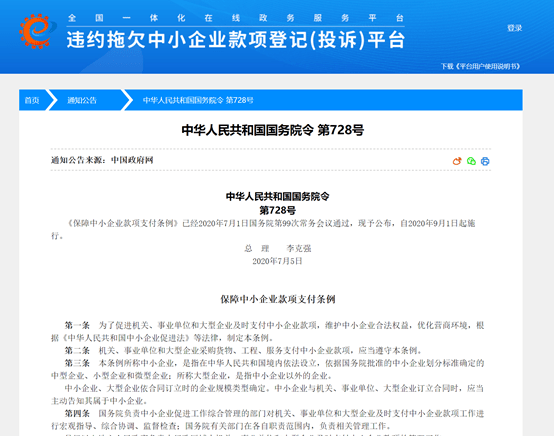Screen dimensions: 554x436
Task: Click 保障中小企业款项支付条例 subtitle
Action: tap(278, 299)
